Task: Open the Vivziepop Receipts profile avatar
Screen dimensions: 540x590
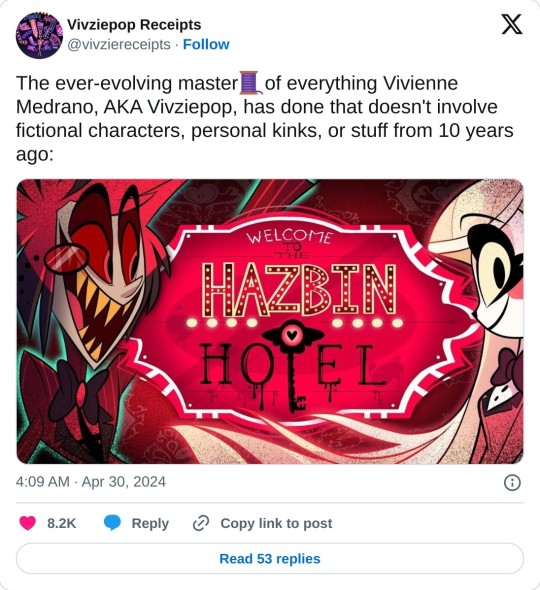Action: 39,35
